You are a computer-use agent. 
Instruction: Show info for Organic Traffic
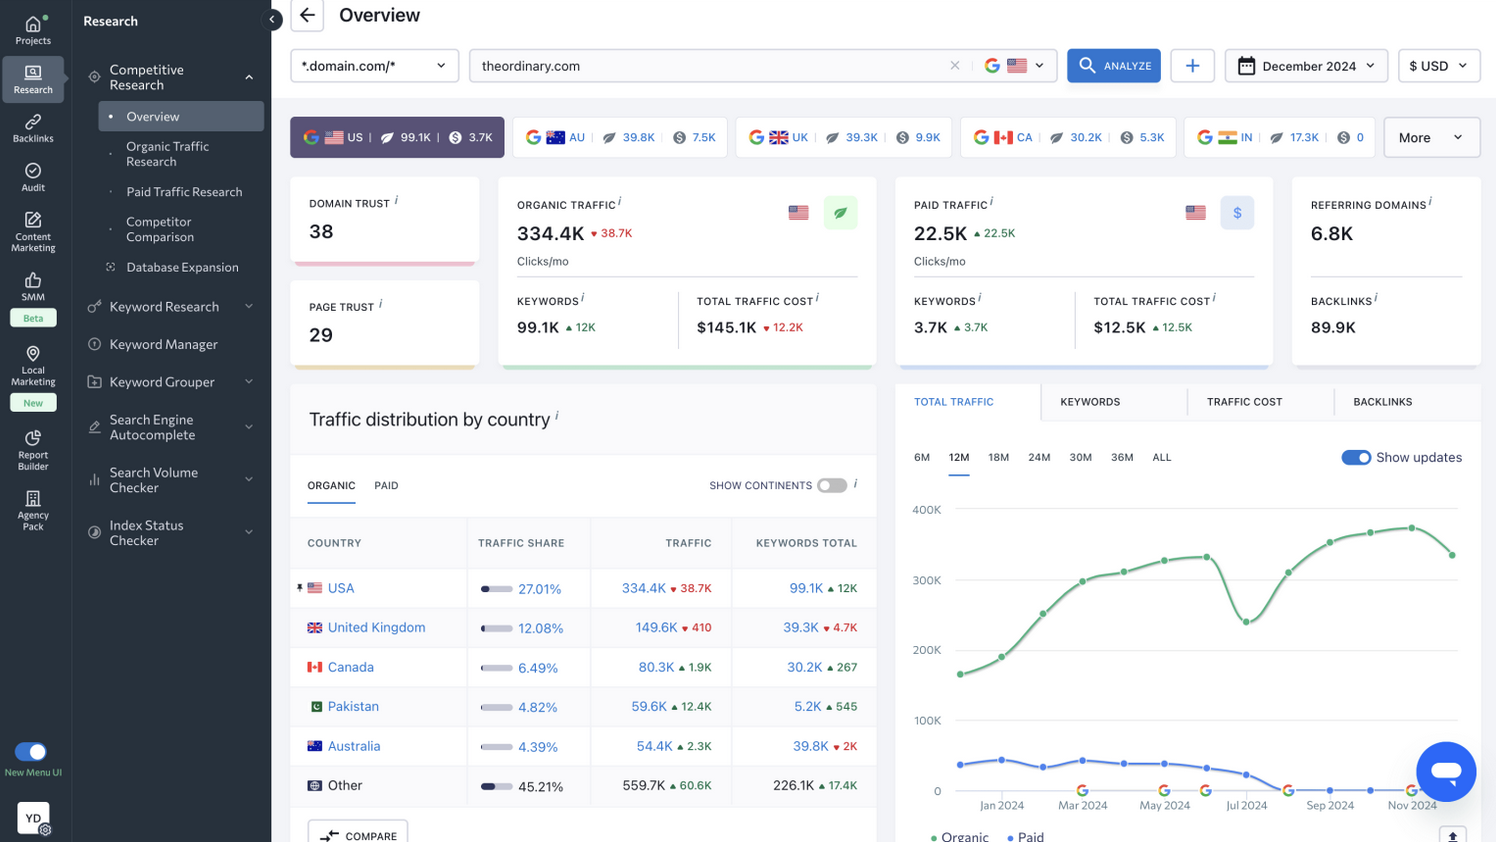pos(620,202)
